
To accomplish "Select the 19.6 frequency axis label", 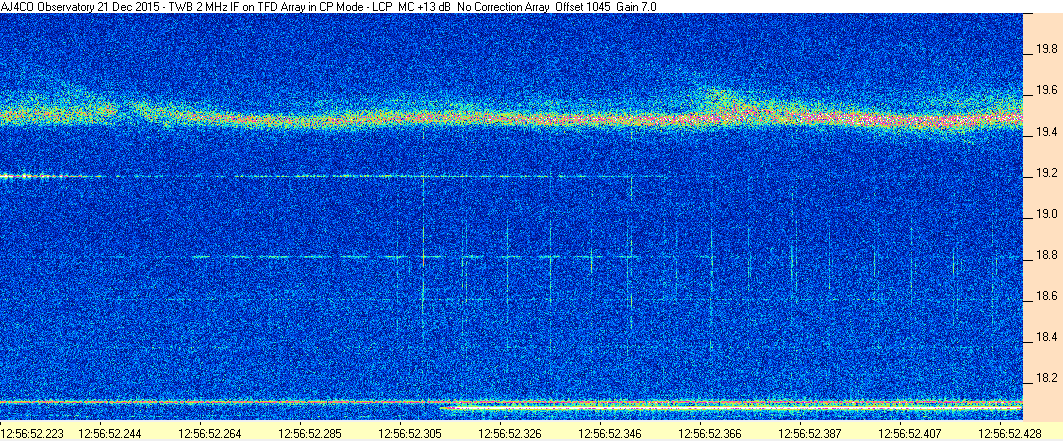I will click(x=1045, y=91).
